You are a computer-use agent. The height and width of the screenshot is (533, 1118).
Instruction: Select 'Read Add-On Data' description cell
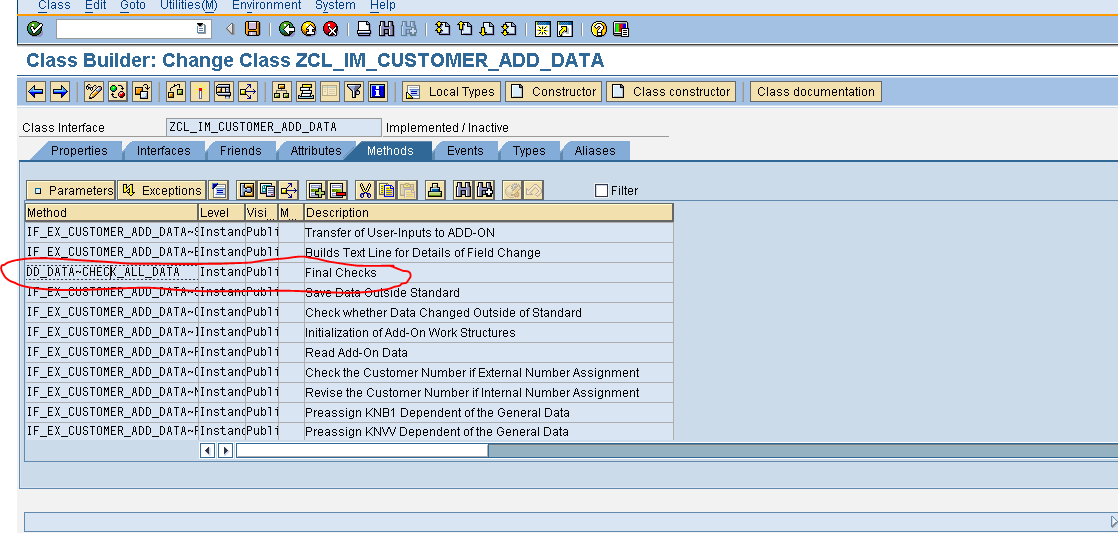coord(488,352)
